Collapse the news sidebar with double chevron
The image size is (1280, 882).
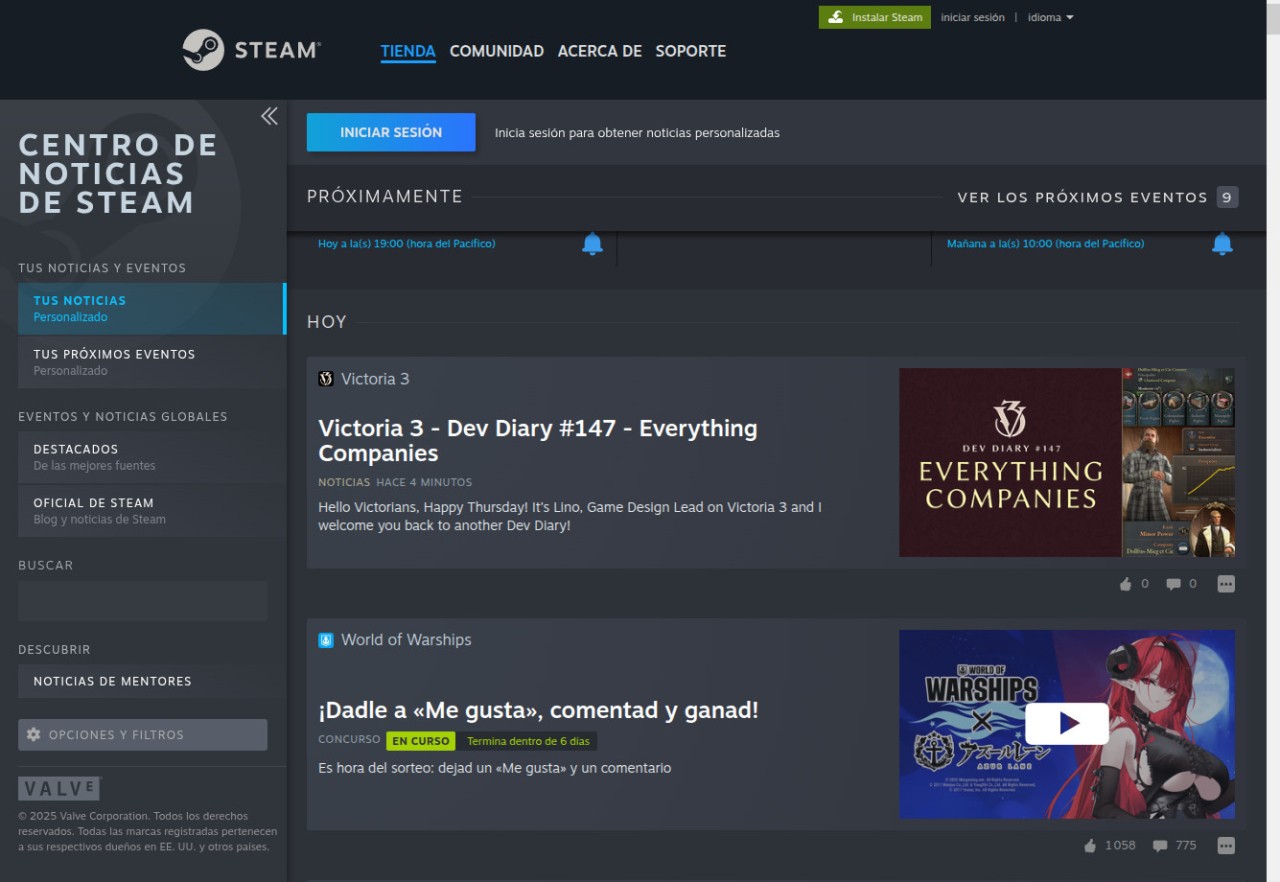[269, 116]
